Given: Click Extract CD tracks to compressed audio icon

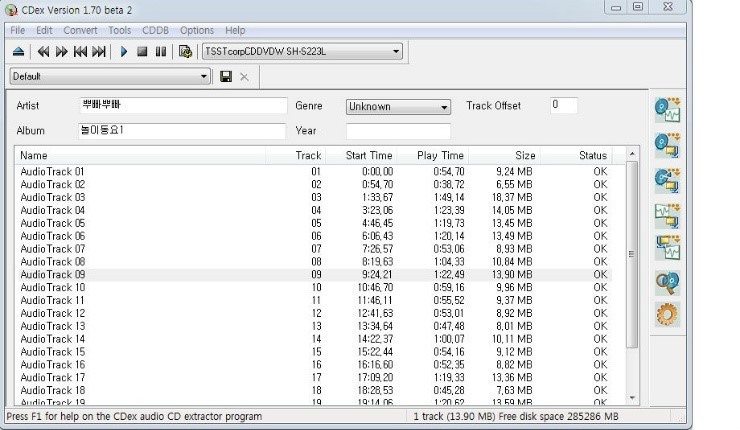Looking at the screenshot, I should click(x=666, y=143).
